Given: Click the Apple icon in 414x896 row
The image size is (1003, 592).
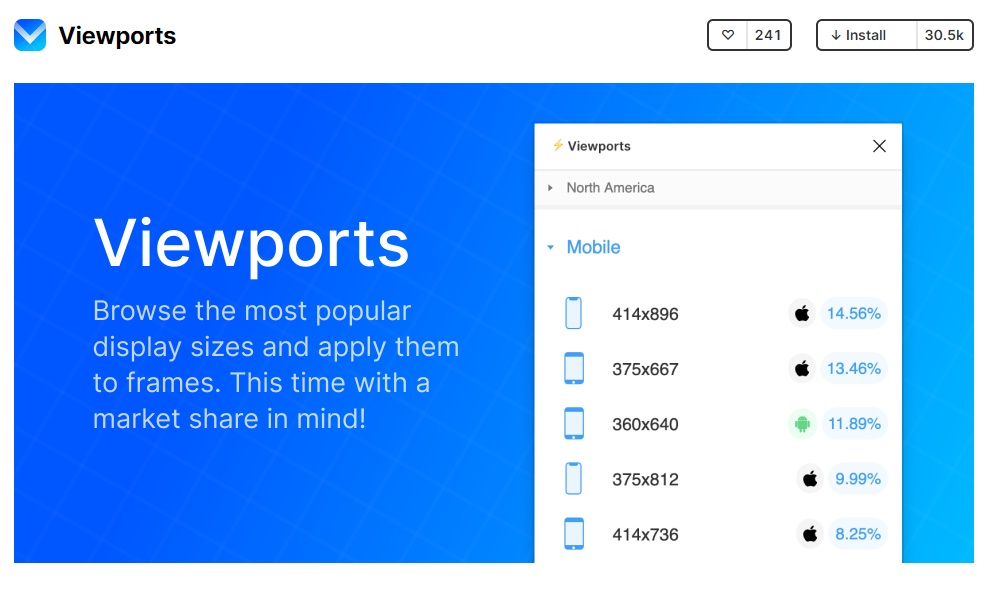Looking at the screenshot, I should pos(802,313).
